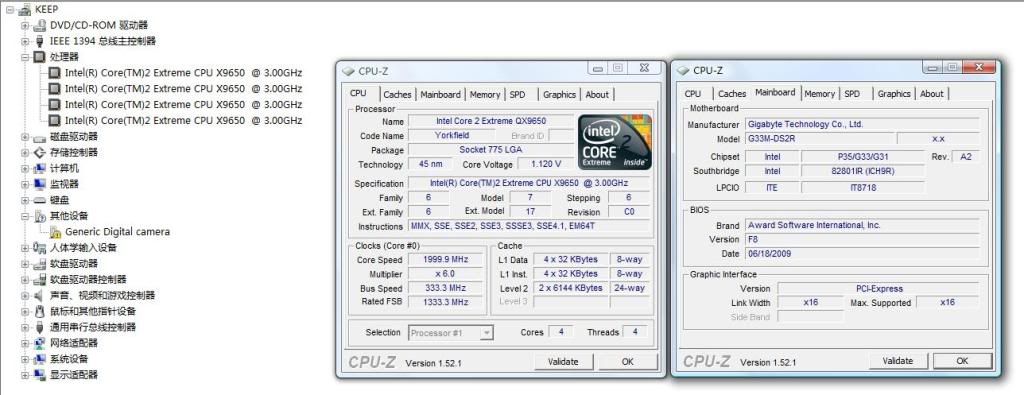The height and width of the screenshot is (395, 1024).
Task: Click the Southbridge value 82801IR (ICH9R)
Action: point(863,171)
